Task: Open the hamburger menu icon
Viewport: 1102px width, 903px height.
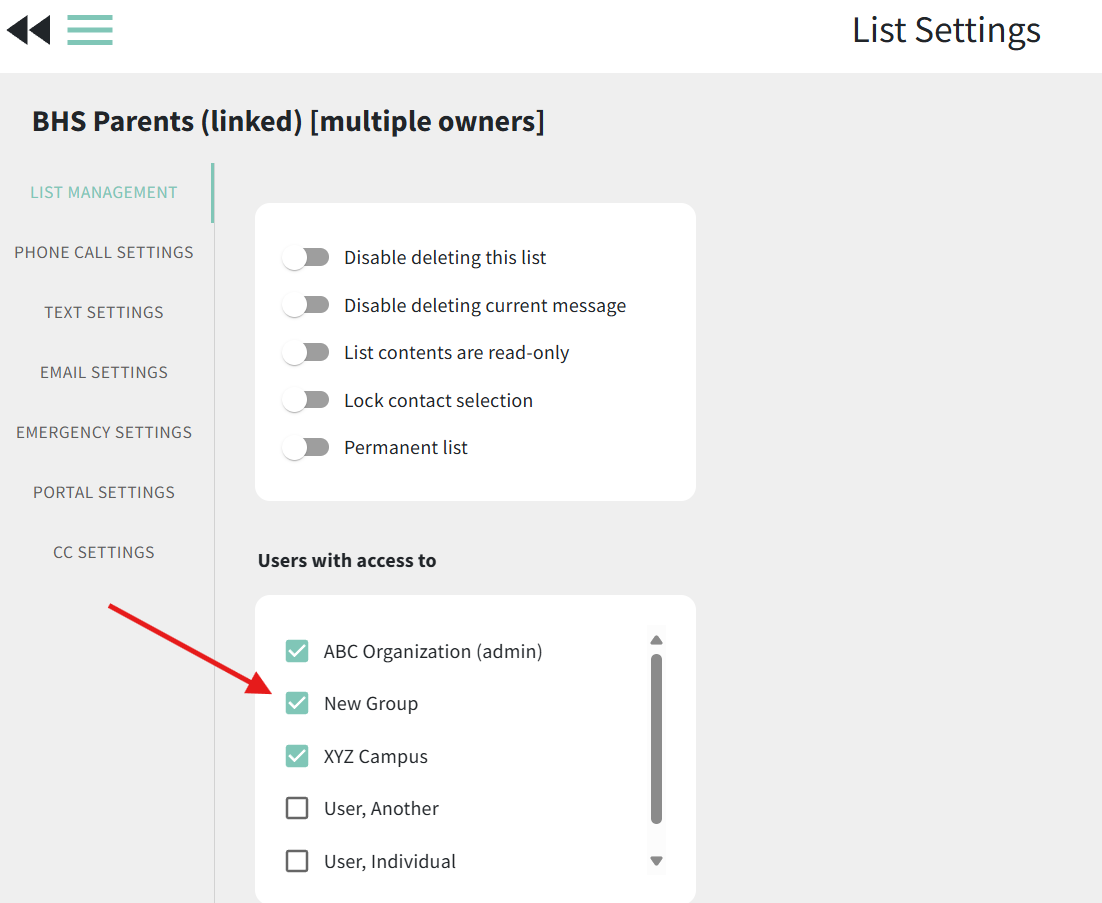Action: (x=90, y=30)
